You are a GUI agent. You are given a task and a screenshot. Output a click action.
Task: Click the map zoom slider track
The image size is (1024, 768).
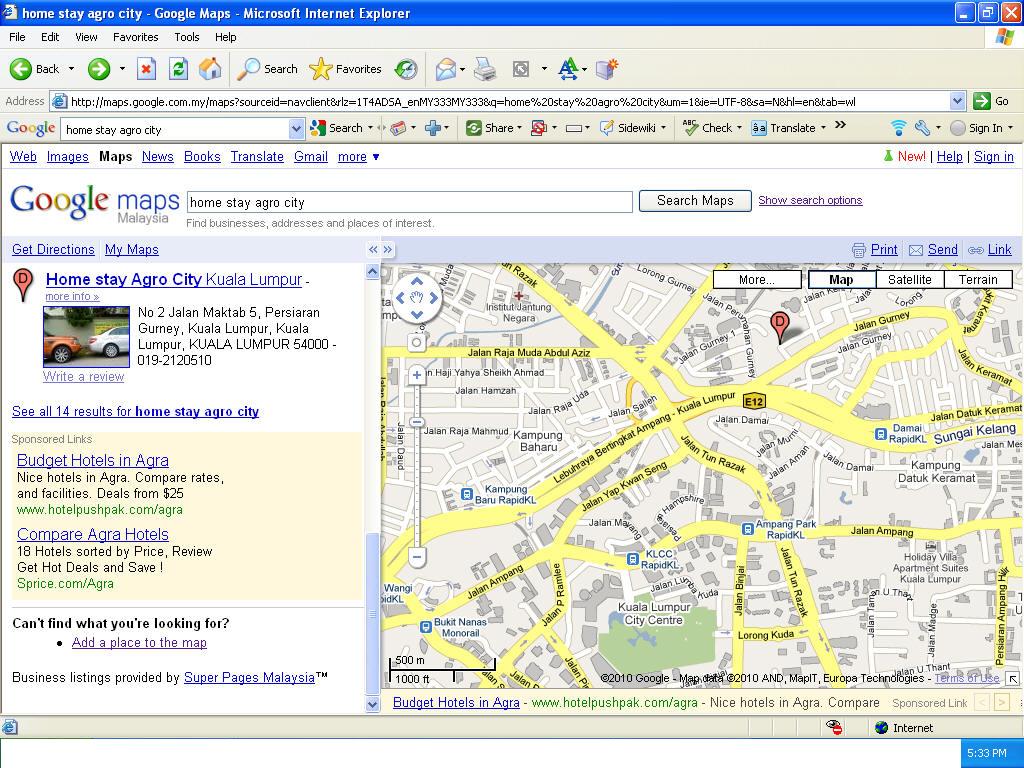click(x=417, y=480)
